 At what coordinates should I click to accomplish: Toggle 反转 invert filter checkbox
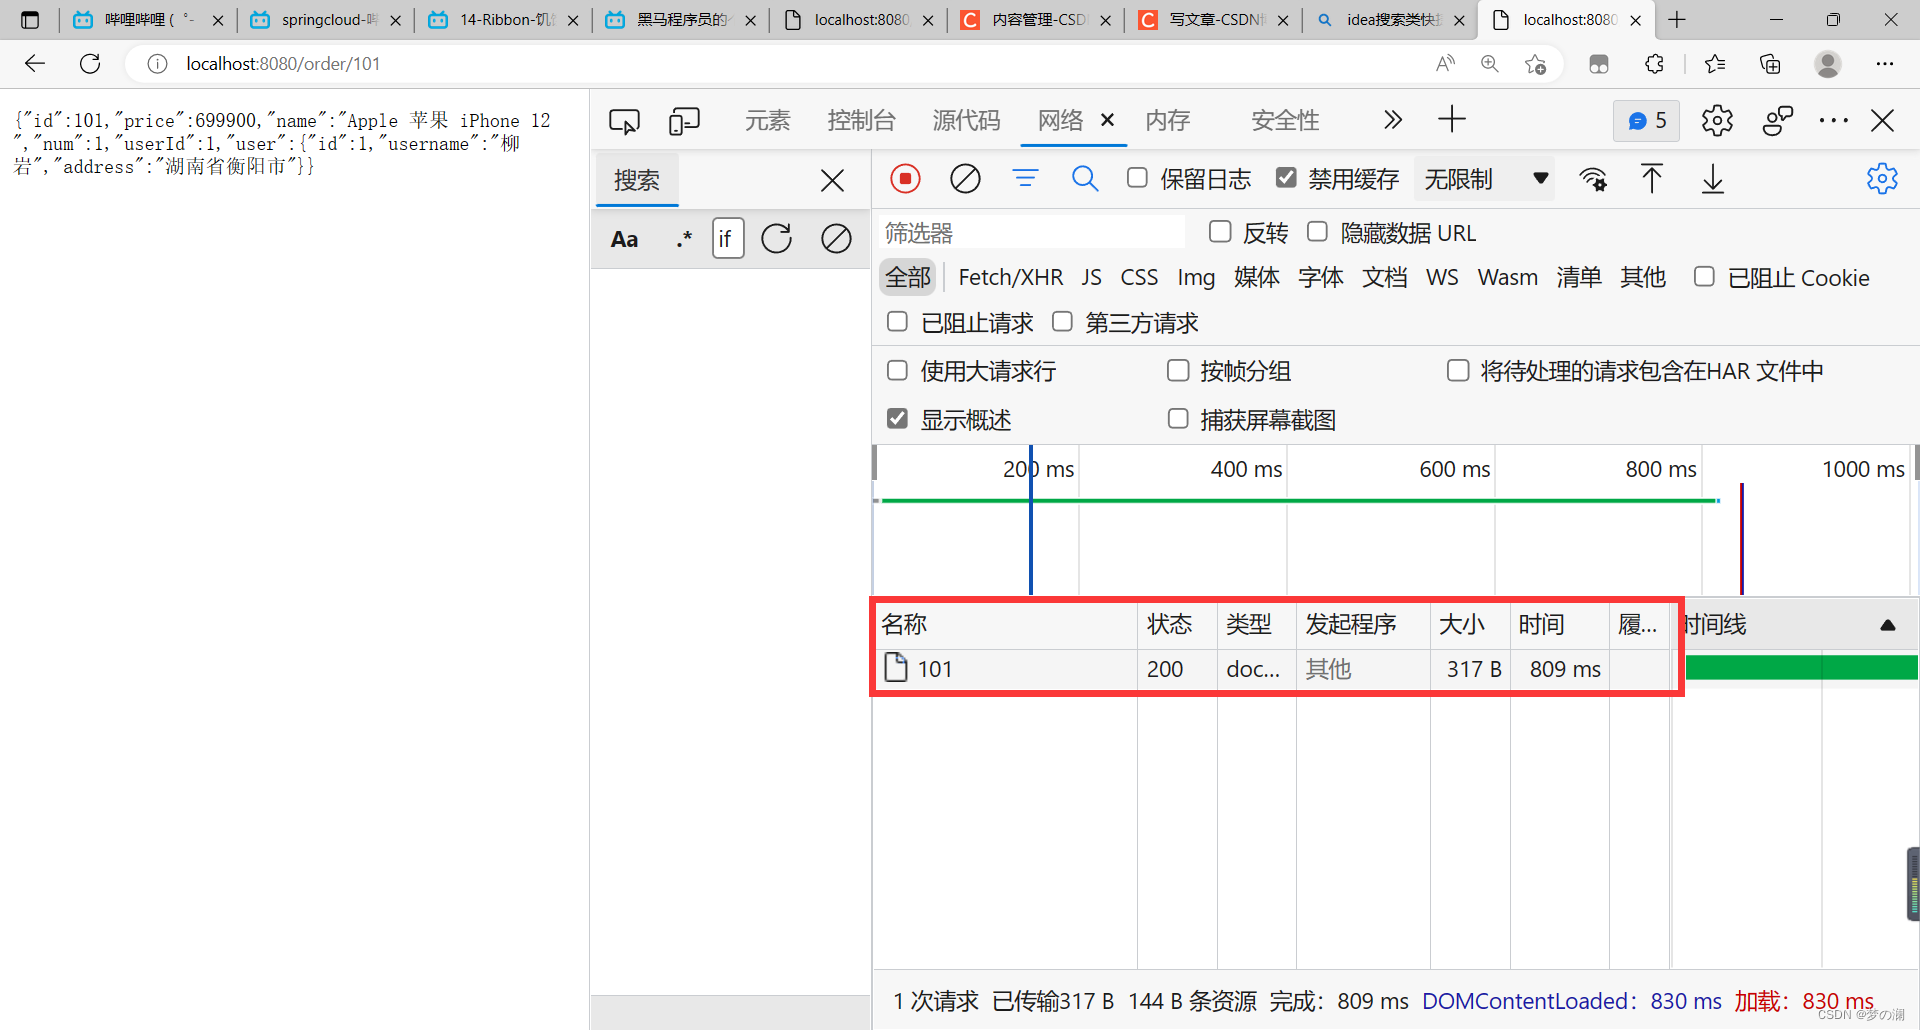click(x=1220, y=232)
